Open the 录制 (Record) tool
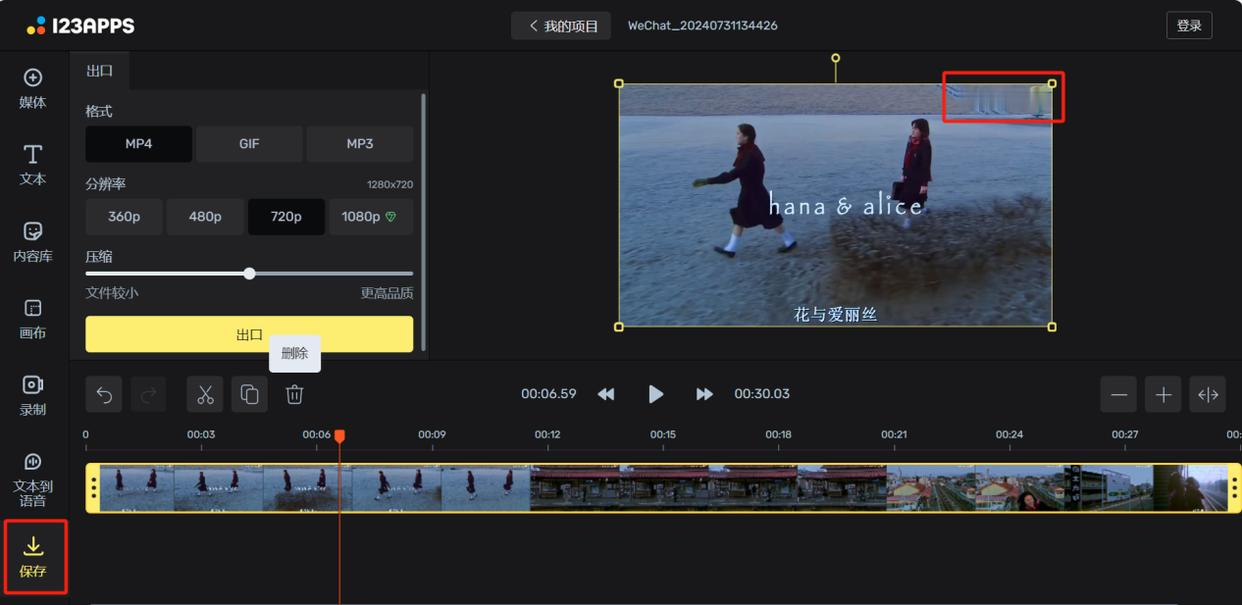Screen dimensions: 1242x605 pyautogui.click(x=33, y=395)
